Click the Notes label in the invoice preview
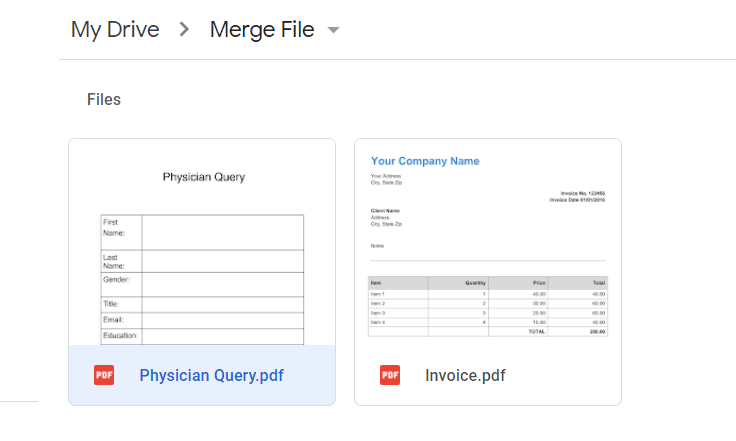Image resolution: width=736 pixels, height=441 pixels. click(377, 245)
